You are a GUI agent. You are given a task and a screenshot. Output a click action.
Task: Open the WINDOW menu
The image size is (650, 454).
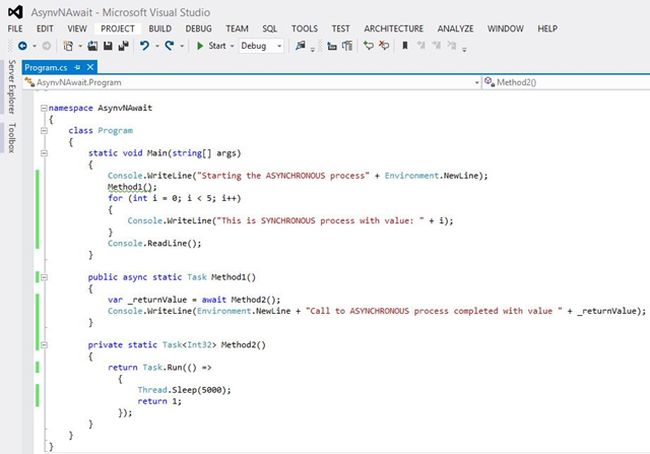tap(505, 29)
